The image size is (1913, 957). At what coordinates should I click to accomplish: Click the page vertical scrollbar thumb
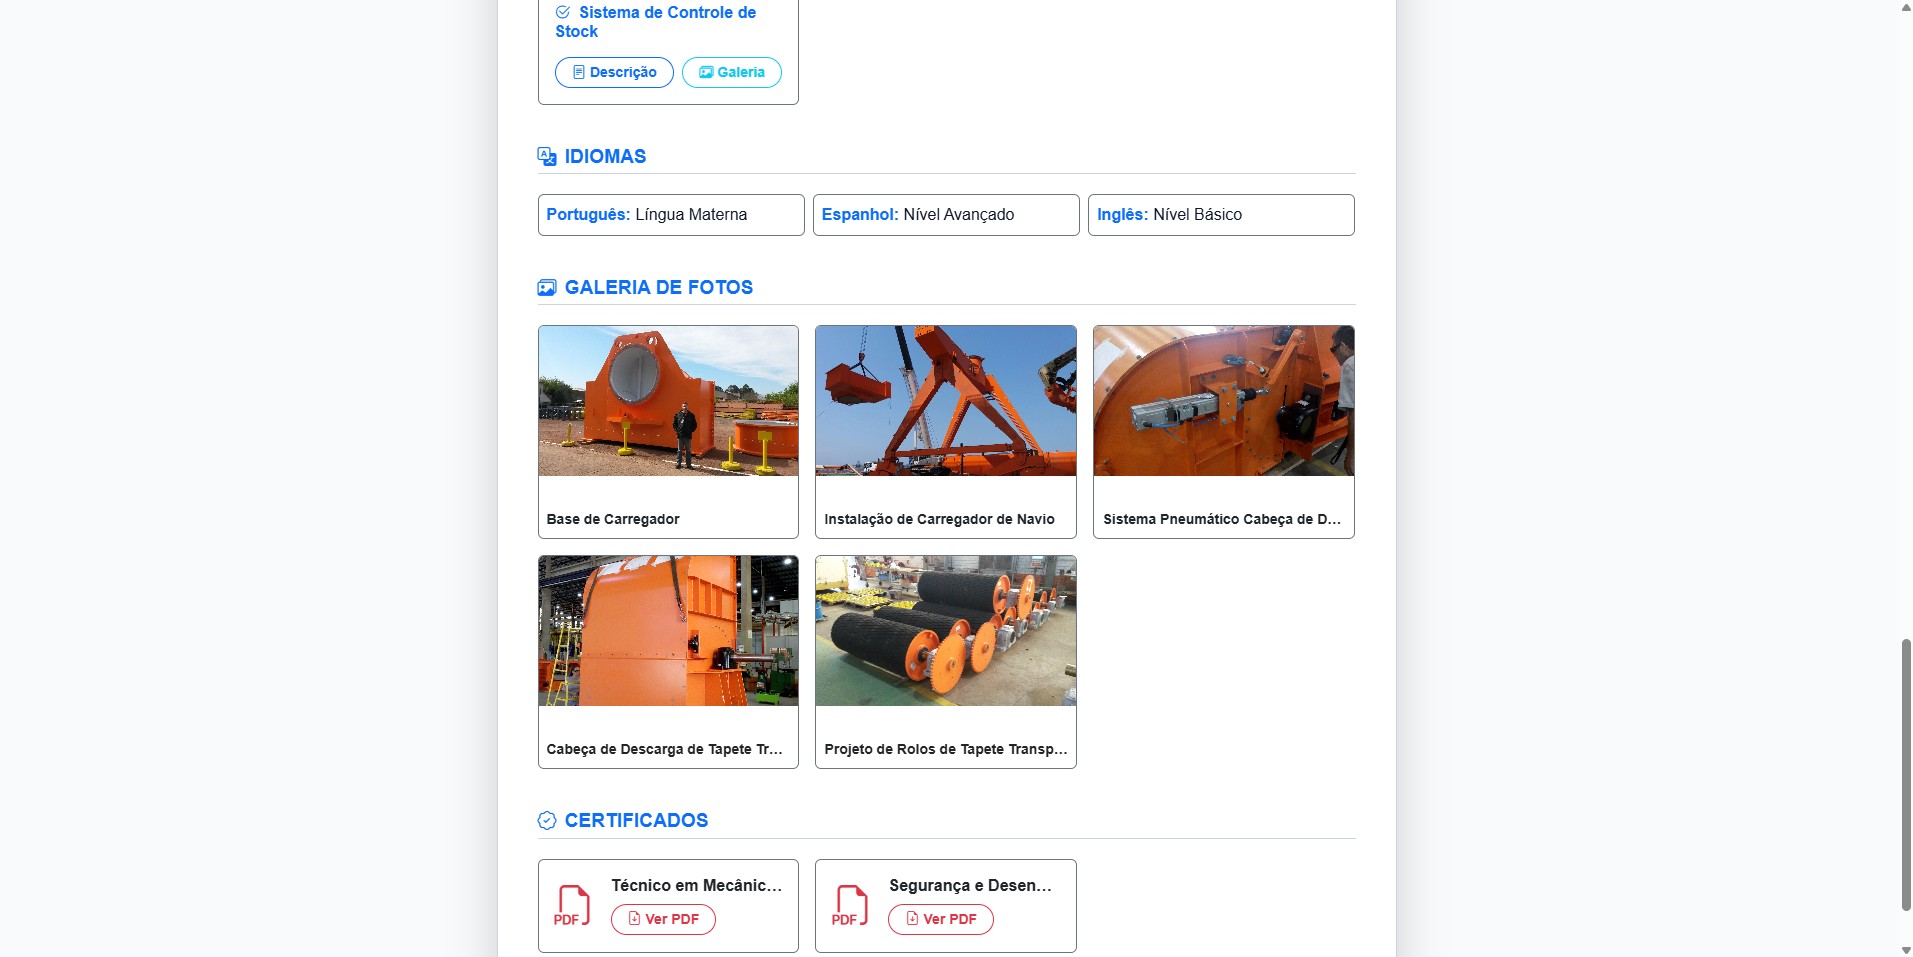click(1905, 775)
